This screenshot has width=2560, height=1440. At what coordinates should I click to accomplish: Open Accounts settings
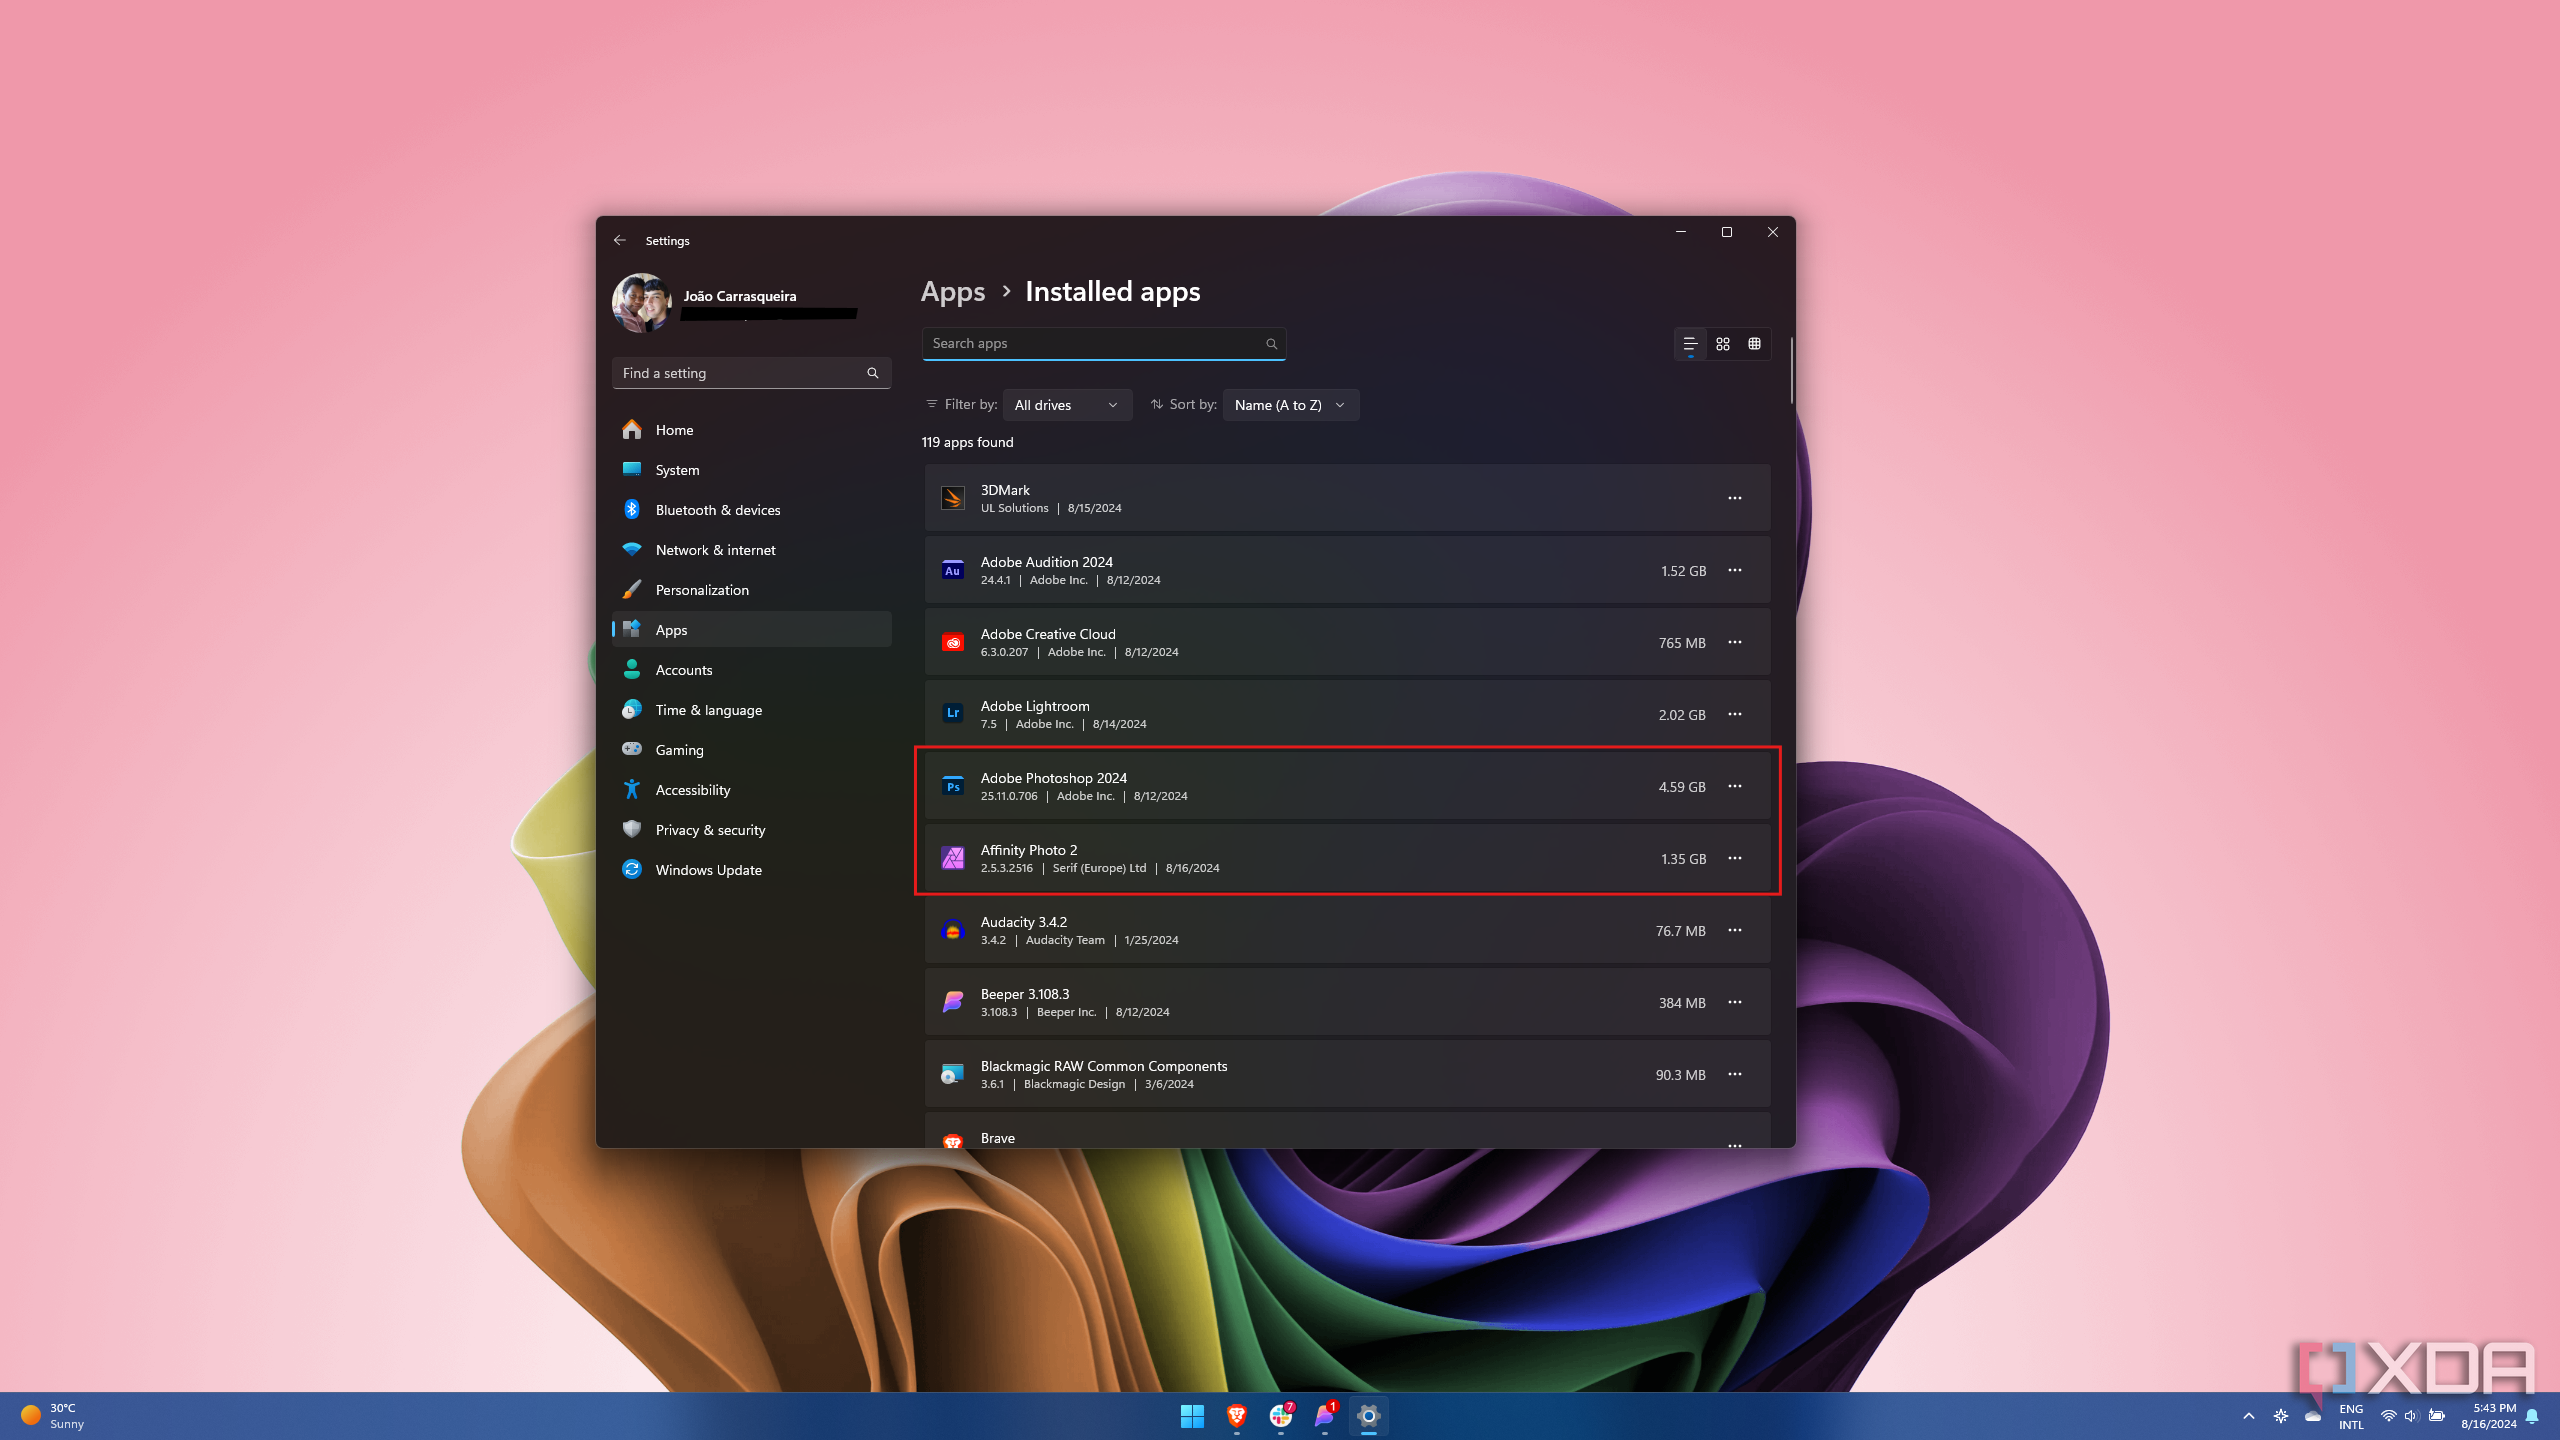(x=751, y=669)
